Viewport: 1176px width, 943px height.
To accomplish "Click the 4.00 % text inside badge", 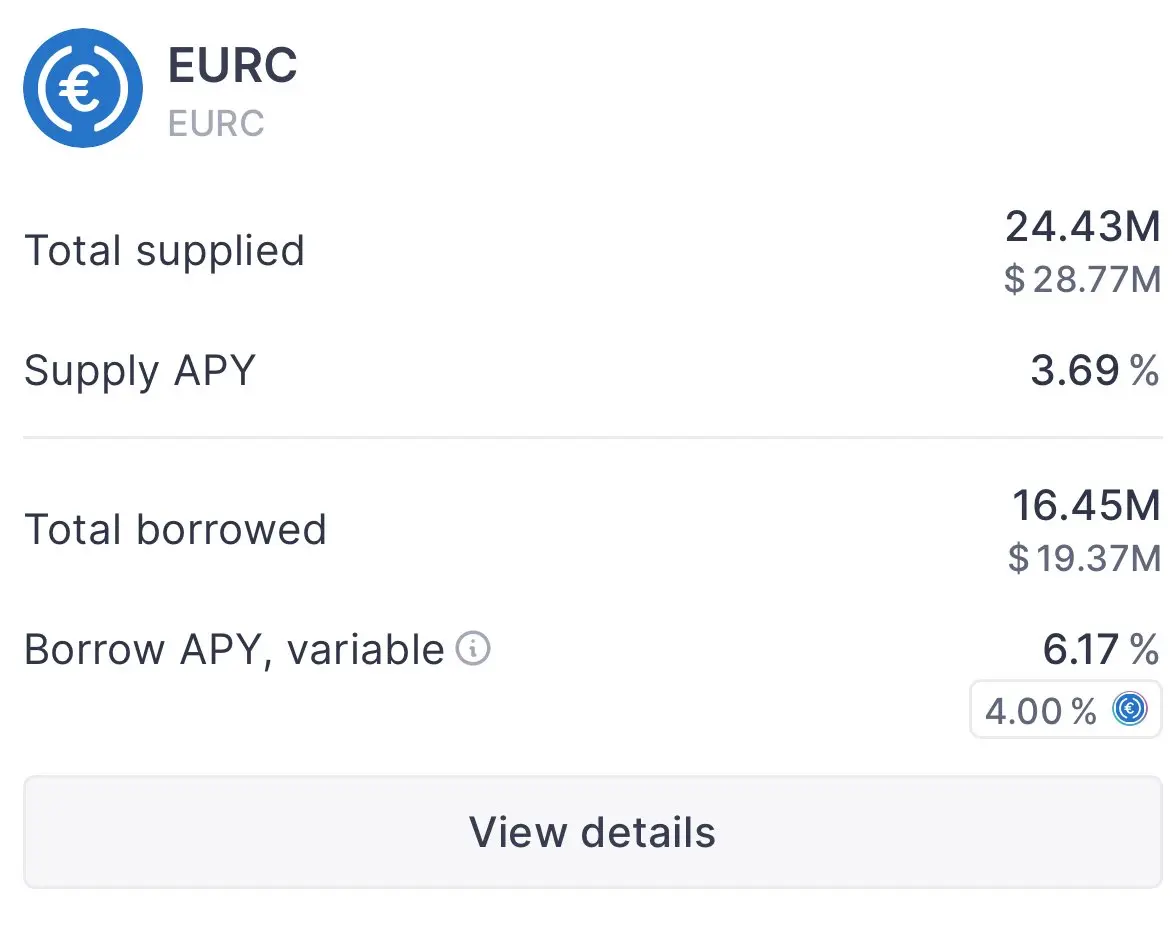I will (1041, 711).
